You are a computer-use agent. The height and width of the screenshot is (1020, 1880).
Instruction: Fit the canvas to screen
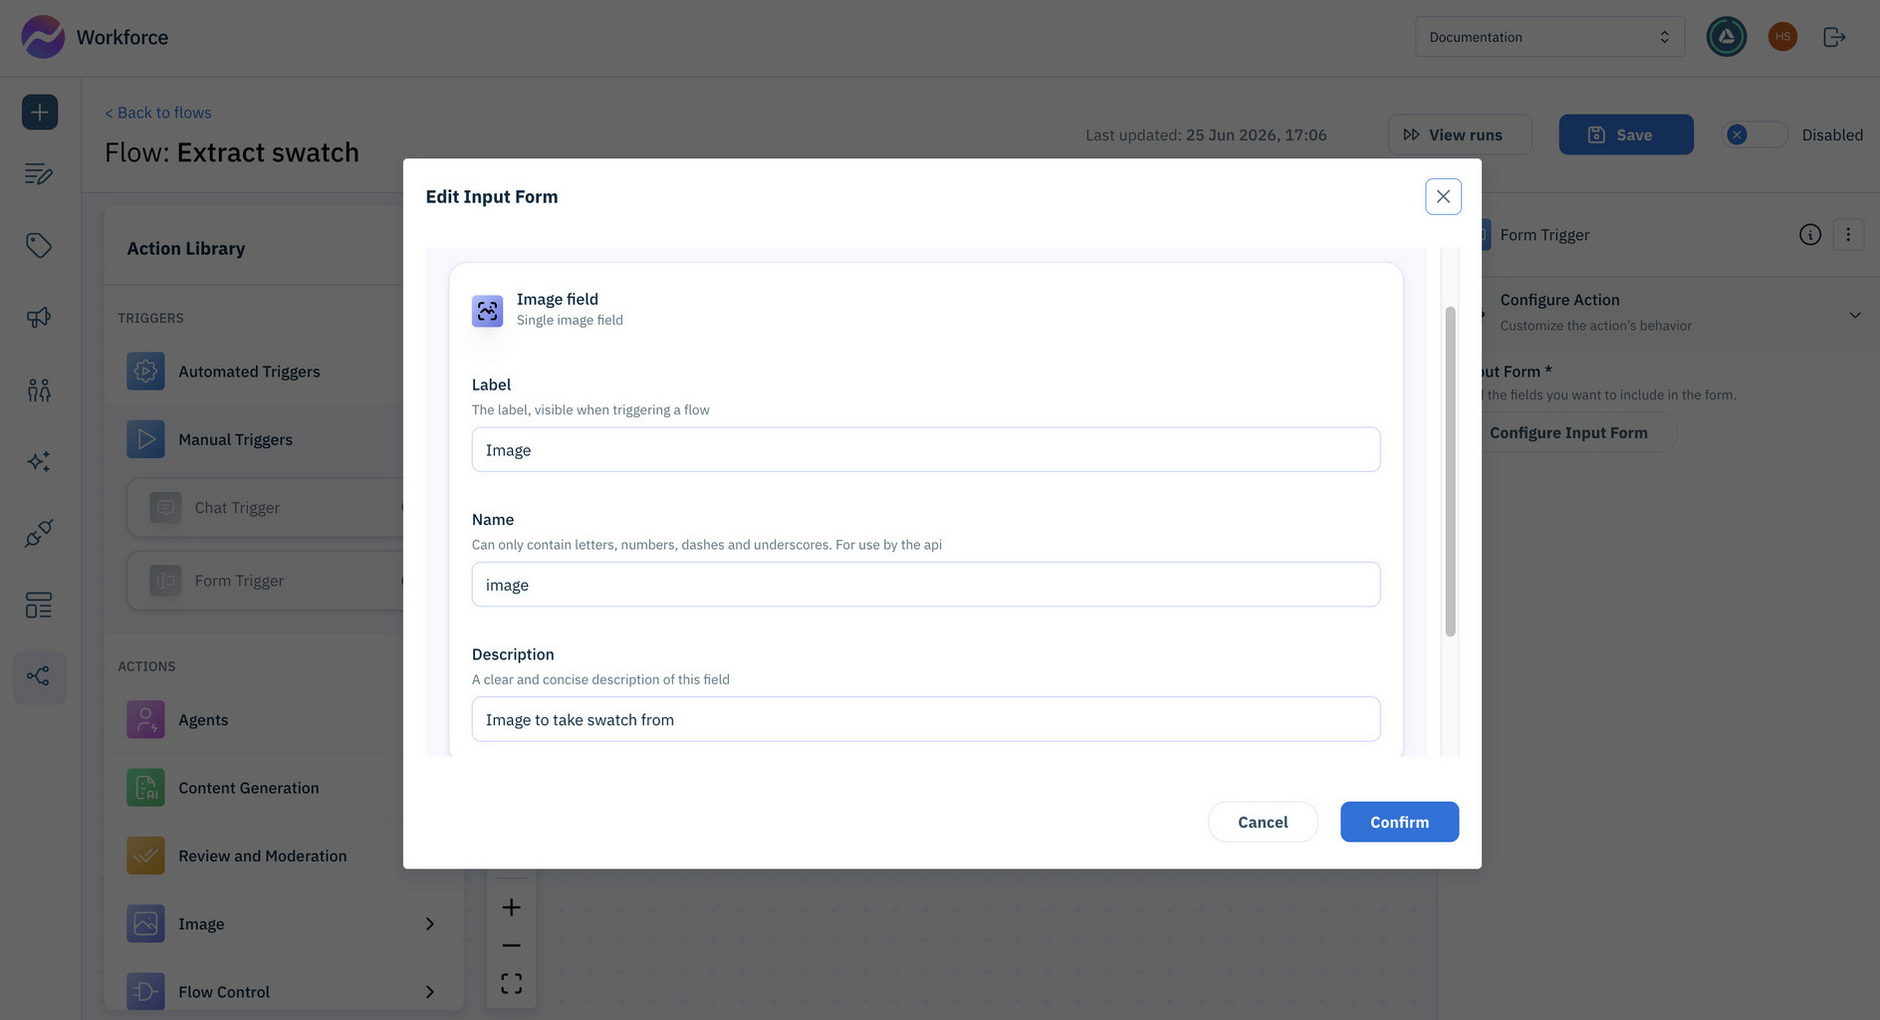click(511, 983)
